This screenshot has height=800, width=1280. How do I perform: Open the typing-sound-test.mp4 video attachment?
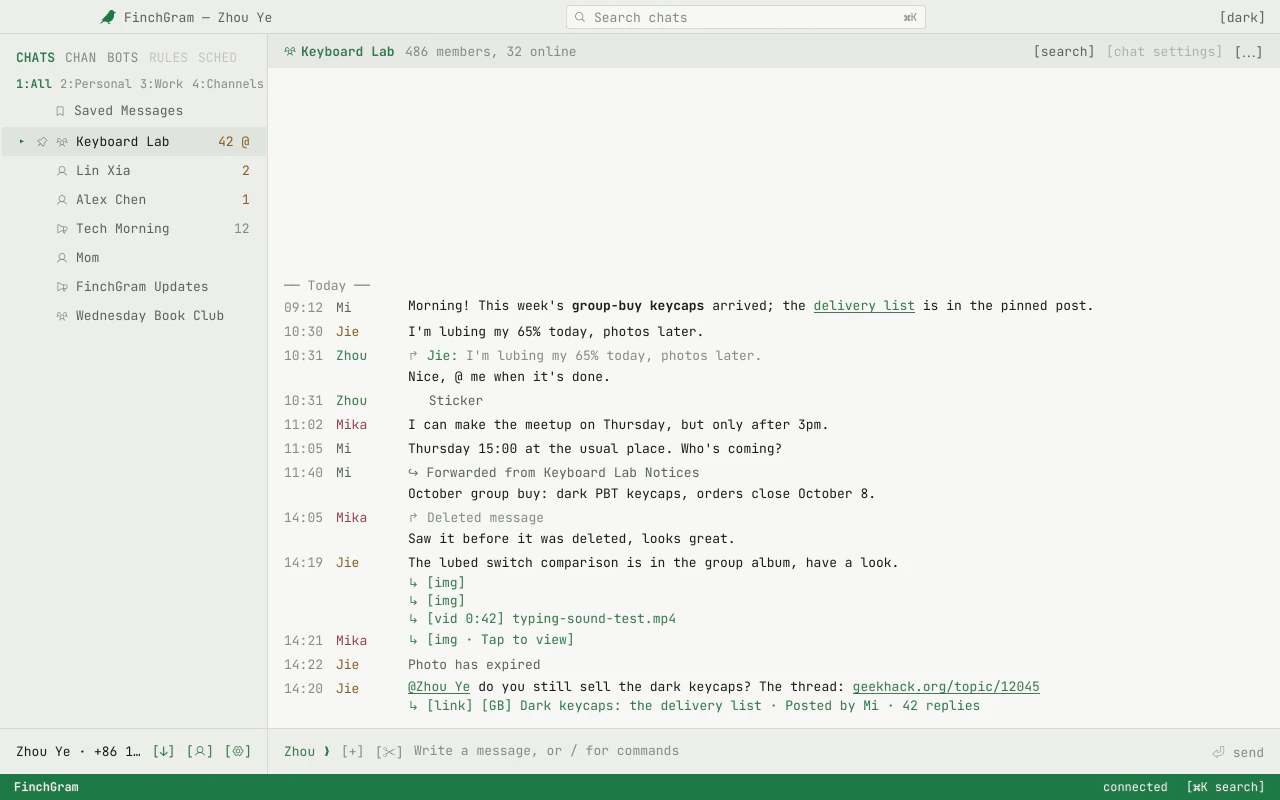(x=542, y=619)
